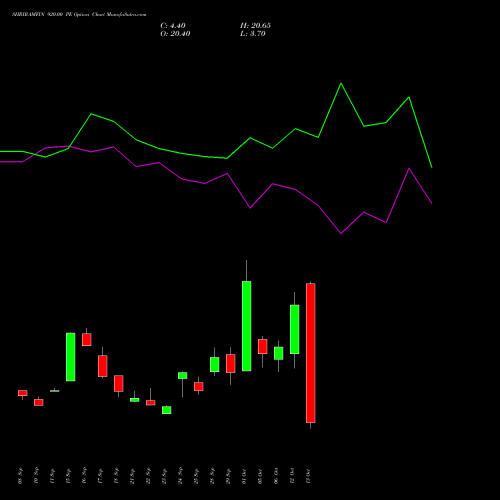Select the red candlestick above 29 Sep
Image resolution: width=500 pixels, height=500 pixels.
(x=231, y=363)
